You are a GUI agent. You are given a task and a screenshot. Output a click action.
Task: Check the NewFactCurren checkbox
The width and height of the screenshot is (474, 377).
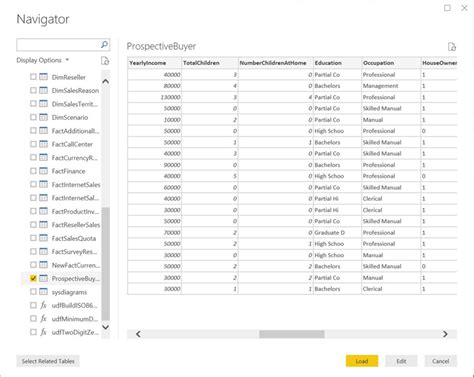(33, 265)
